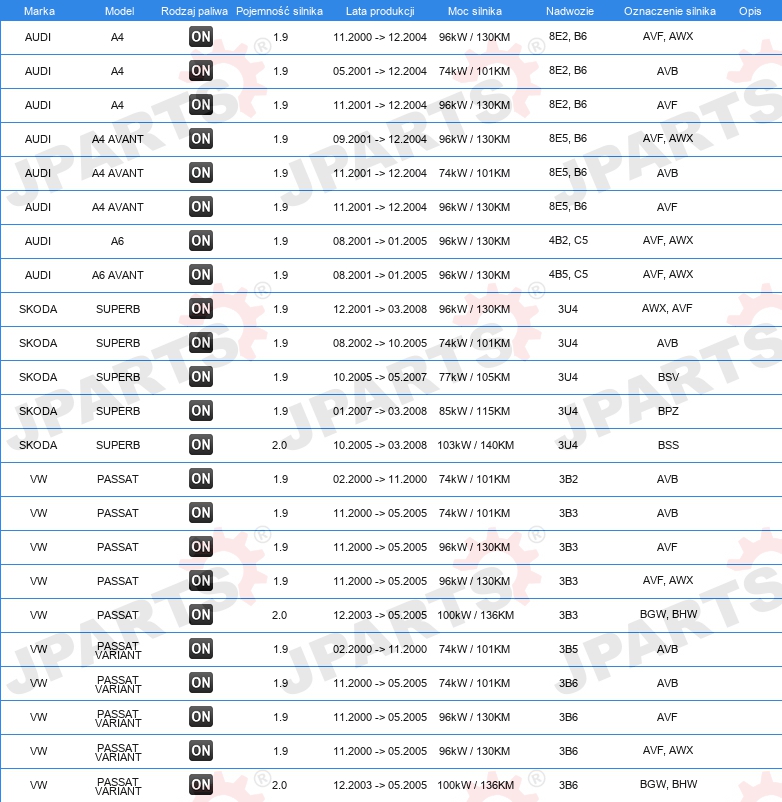Viewport: 782px width, 802px height.
Task: Click ON badge in Passat Variant 3B6 AVB row
Action: pos(200,683)
